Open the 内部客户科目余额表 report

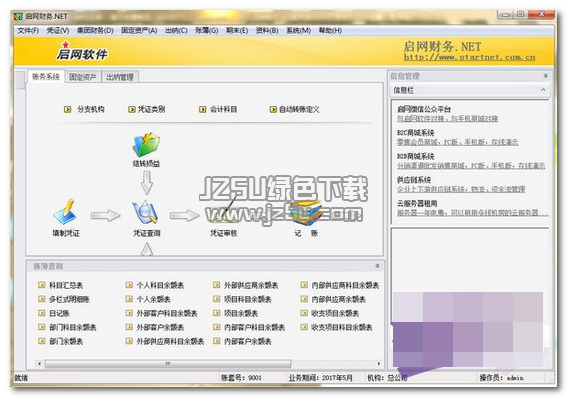[249, 327]
